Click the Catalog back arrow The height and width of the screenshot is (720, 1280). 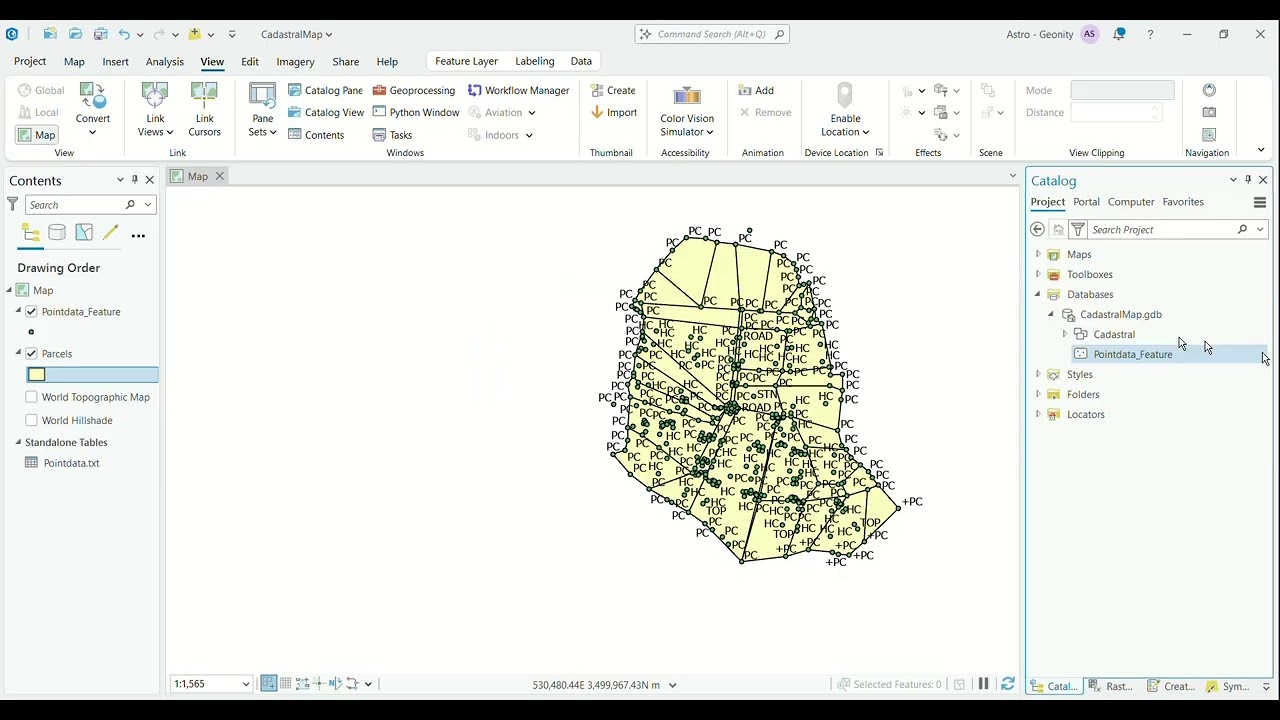1038,230
